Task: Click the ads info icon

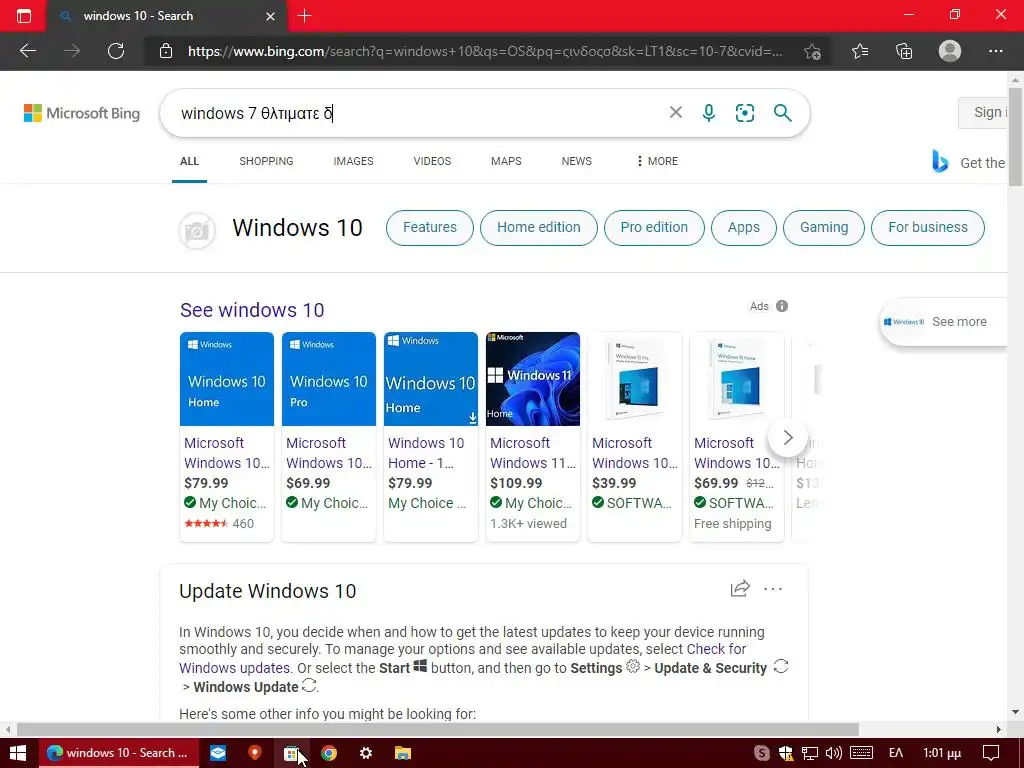Action: pyautogui.click(x=782, y=306)
